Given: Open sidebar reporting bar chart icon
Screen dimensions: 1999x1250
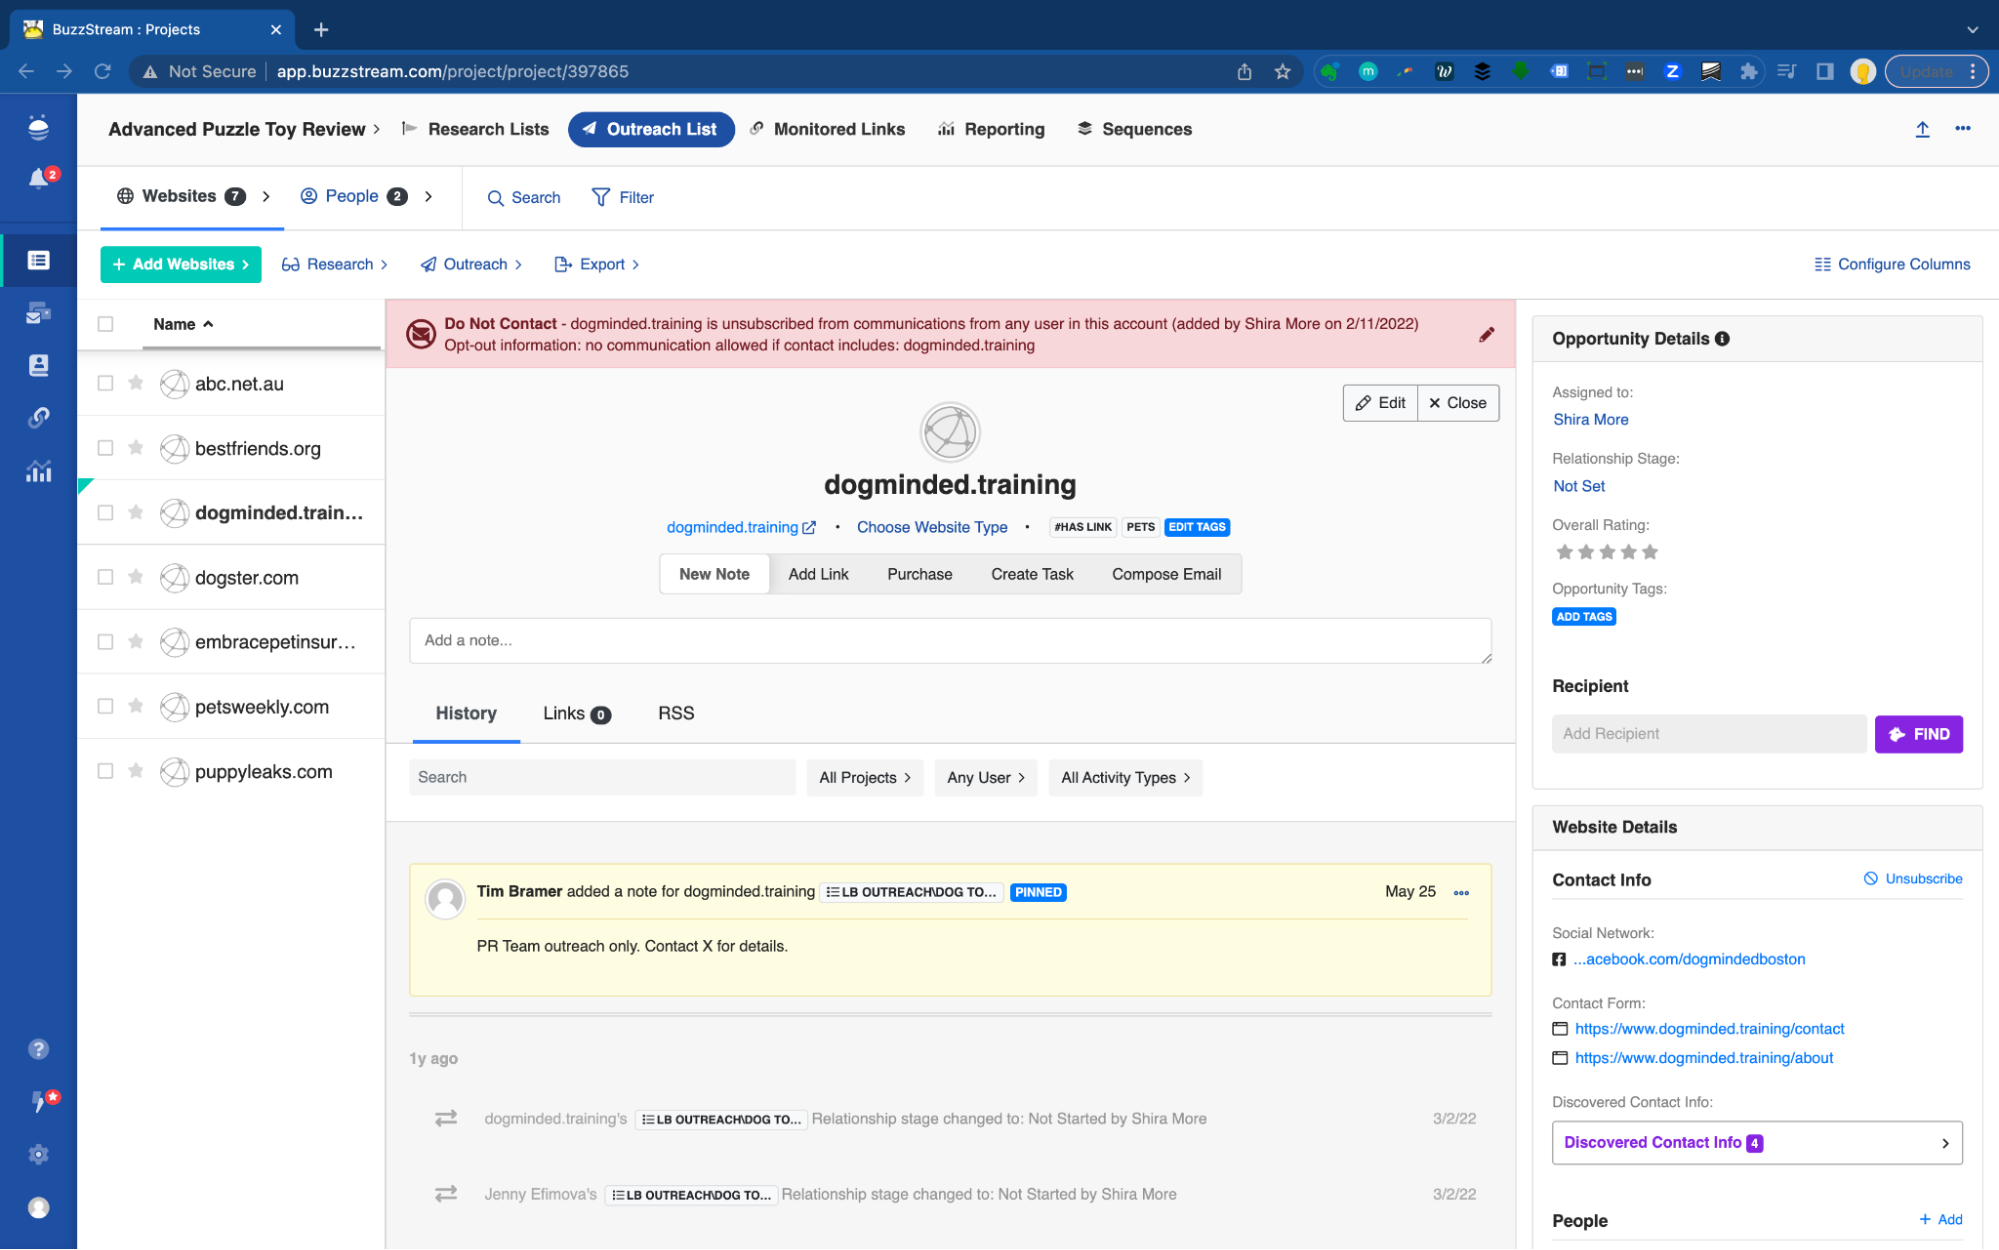Looking at the screenshot, I should click(x=38, y=471).
